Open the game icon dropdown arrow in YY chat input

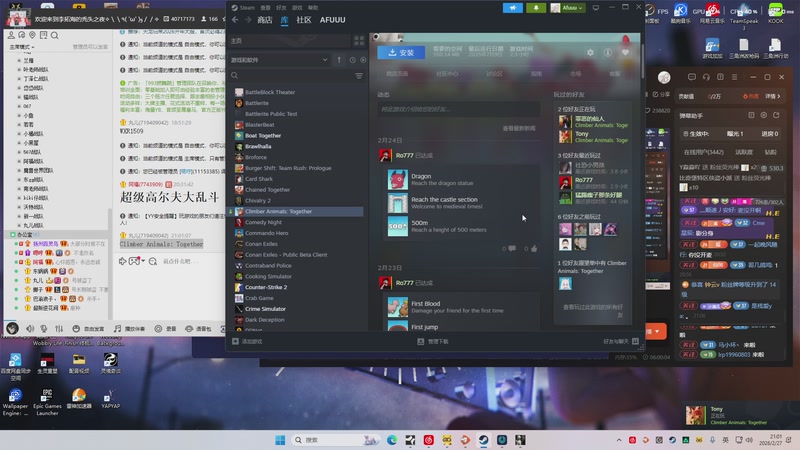143,261
